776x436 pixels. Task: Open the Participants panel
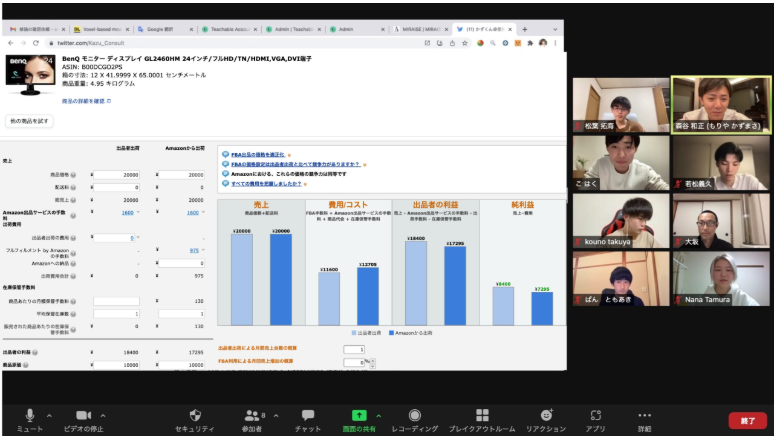tap(252, 421)
